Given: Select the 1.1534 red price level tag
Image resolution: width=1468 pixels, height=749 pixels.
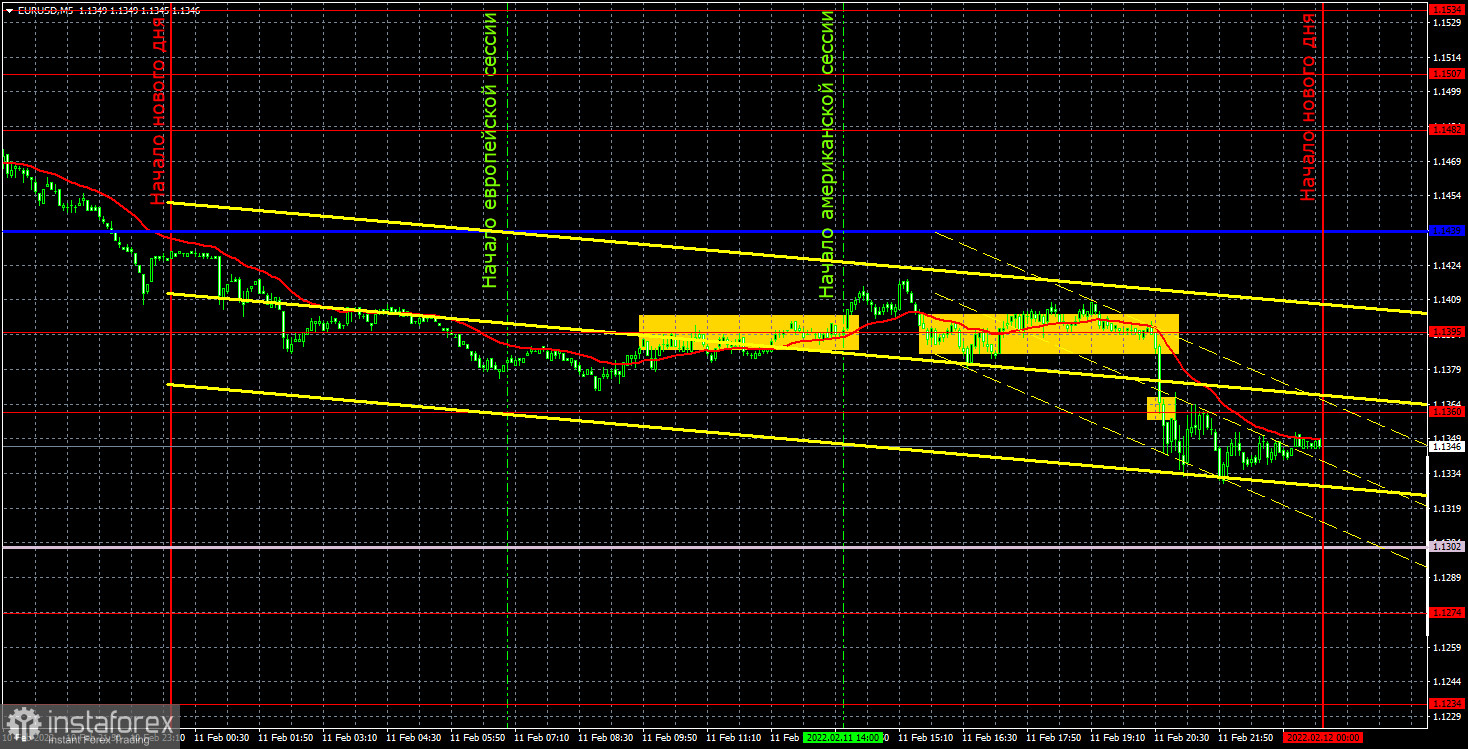Looking at the screenshot, I should [1447, 9].
